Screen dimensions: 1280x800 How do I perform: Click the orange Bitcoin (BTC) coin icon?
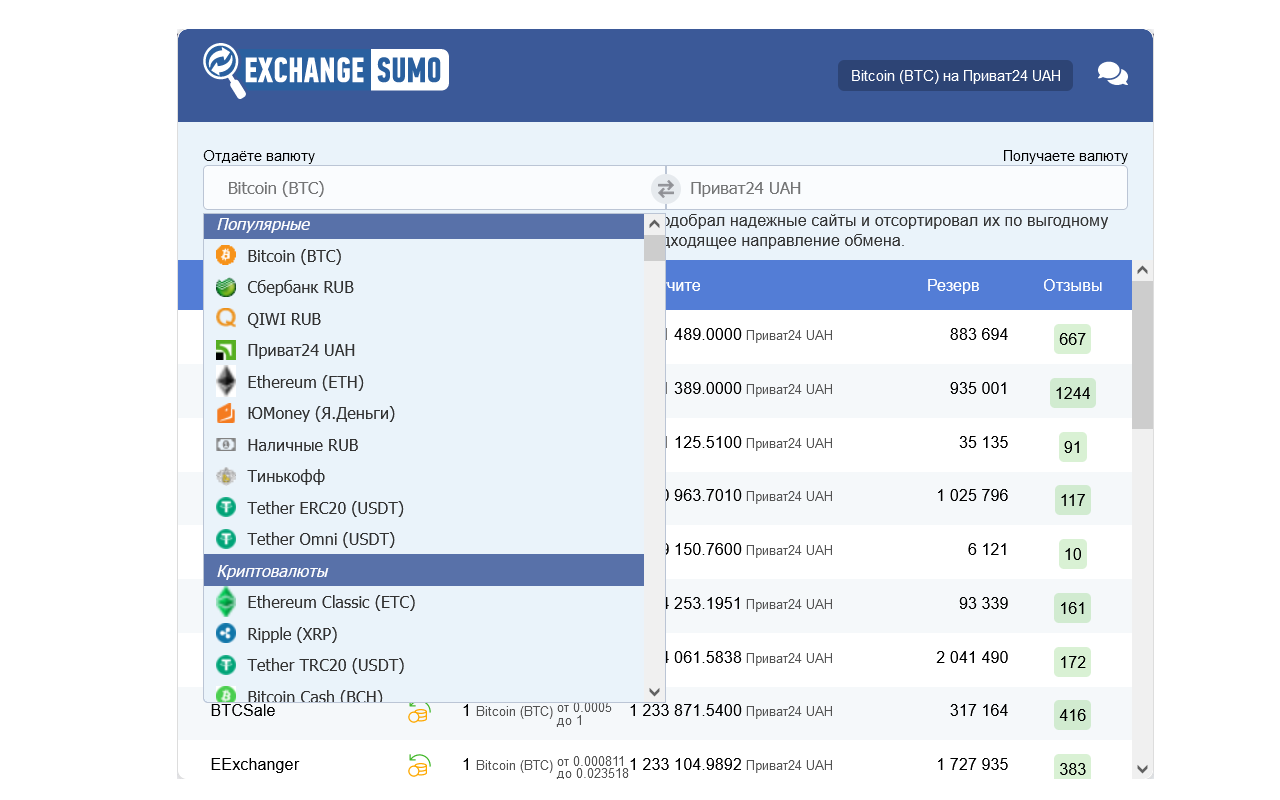[226, 256]
